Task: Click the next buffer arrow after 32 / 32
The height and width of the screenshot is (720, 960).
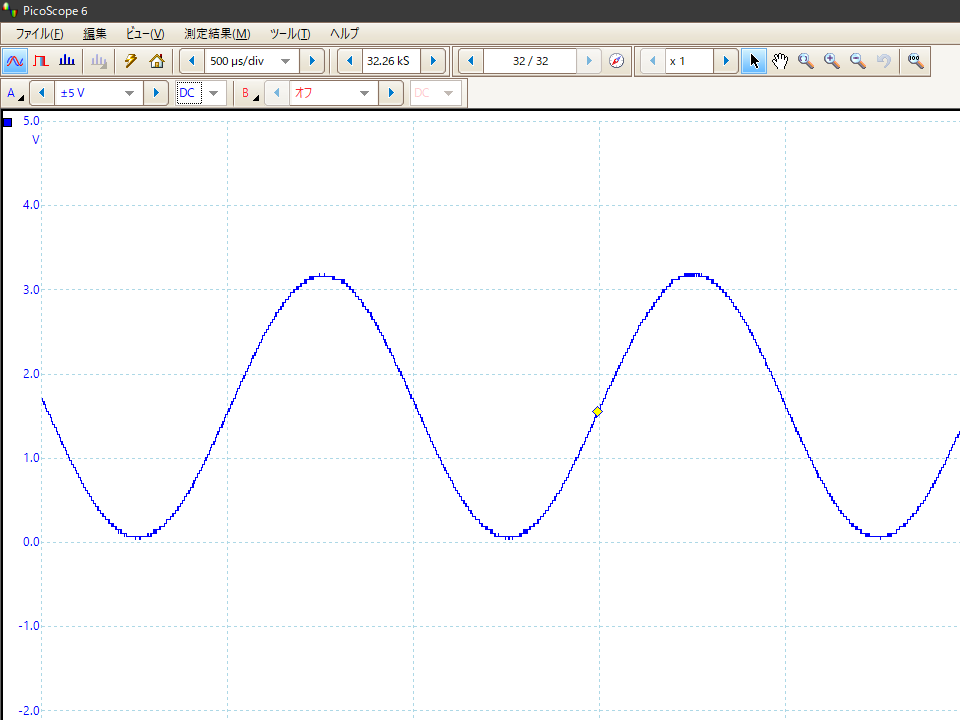Action: tap(589, 61)
